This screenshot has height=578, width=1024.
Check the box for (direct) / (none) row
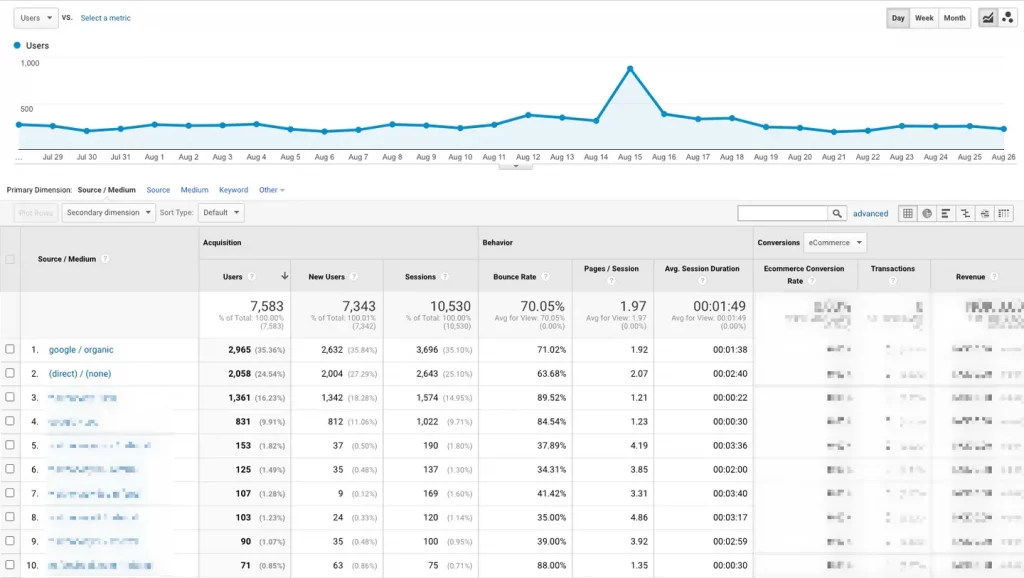coord(10,373)
